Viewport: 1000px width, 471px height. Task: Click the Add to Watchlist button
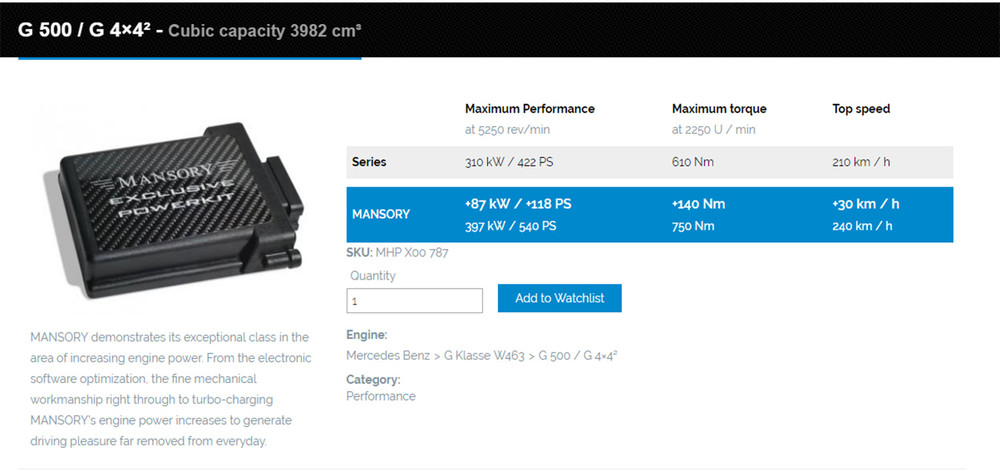559,298
